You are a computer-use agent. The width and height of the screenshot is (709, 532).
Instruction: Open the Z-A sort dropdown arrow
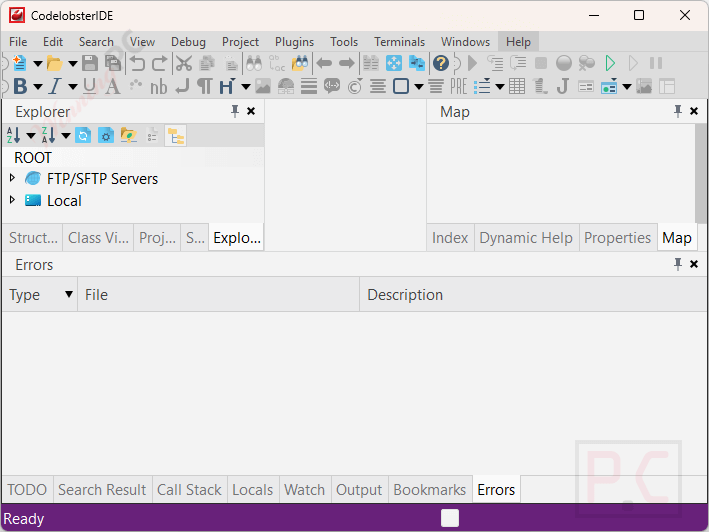[x=66, y=135]
